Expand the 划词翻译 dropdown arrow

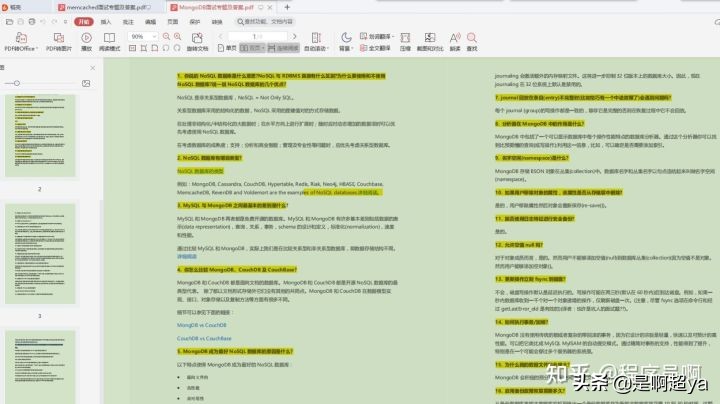coord(393,36)
